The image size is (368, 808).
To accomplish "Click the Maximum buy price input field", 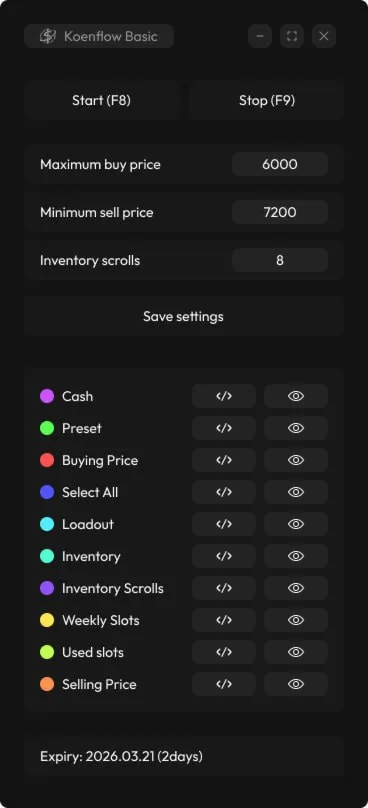I will point(280,164).
